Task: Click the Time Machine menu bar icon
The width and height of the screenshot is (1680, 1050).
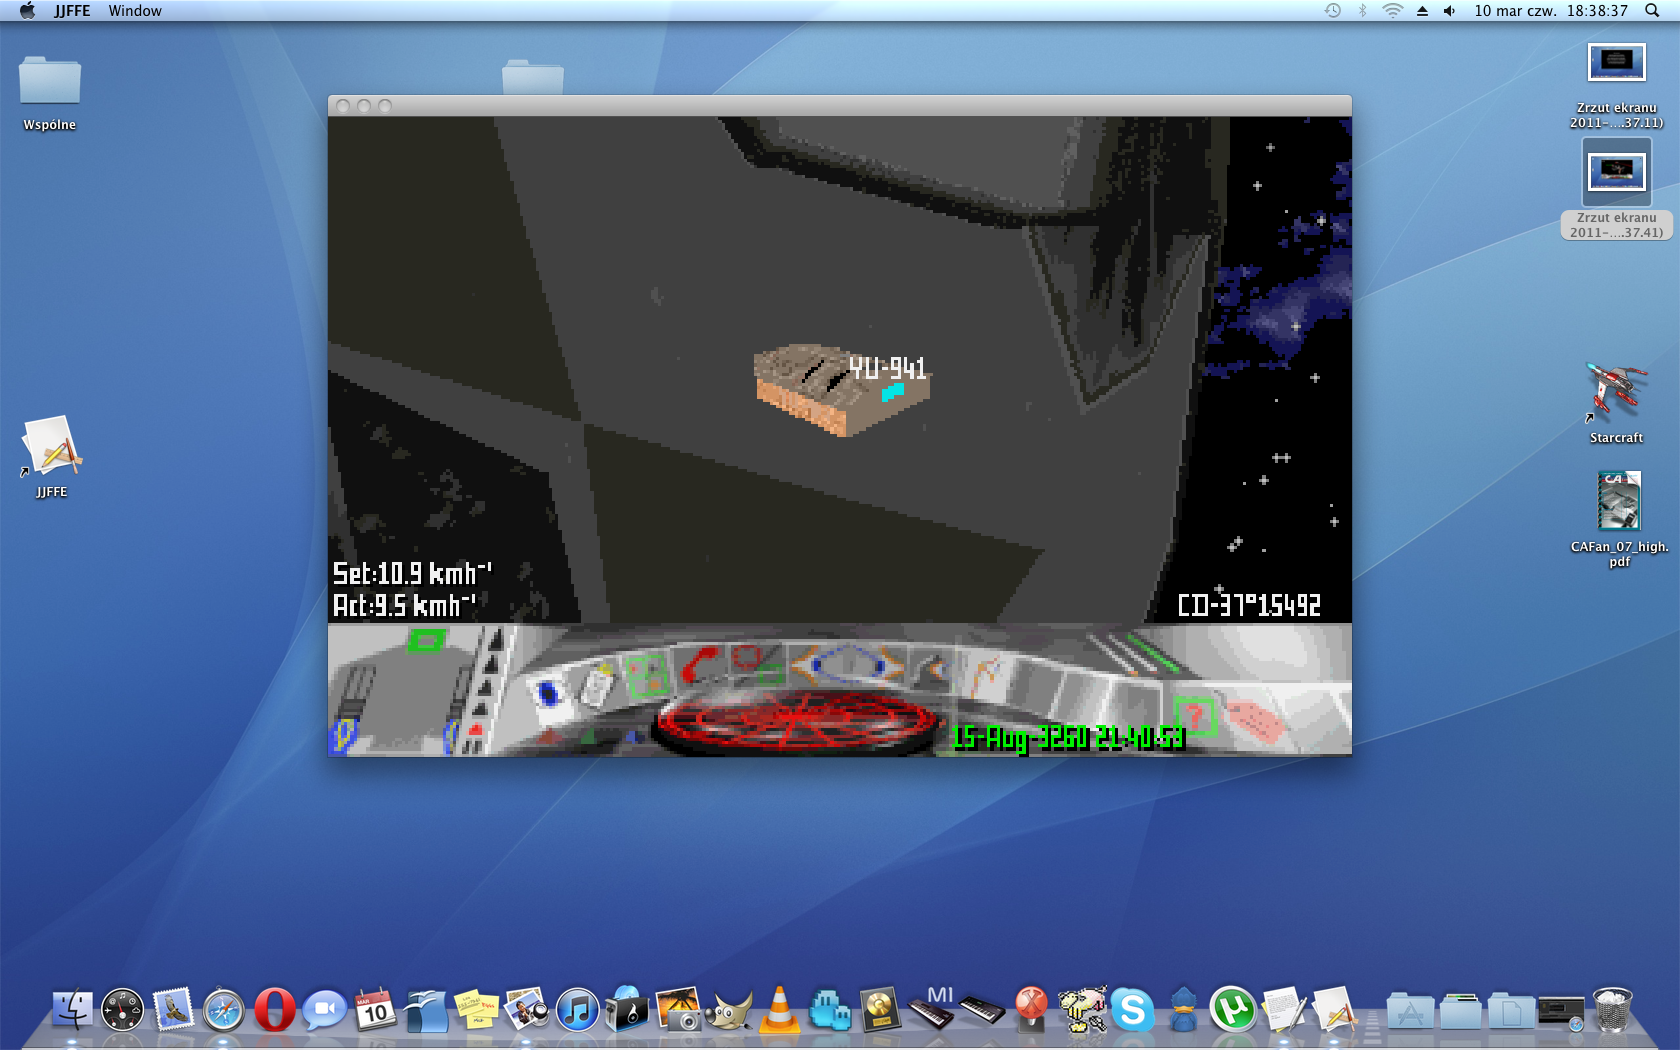Action: tap(1333, 11)
